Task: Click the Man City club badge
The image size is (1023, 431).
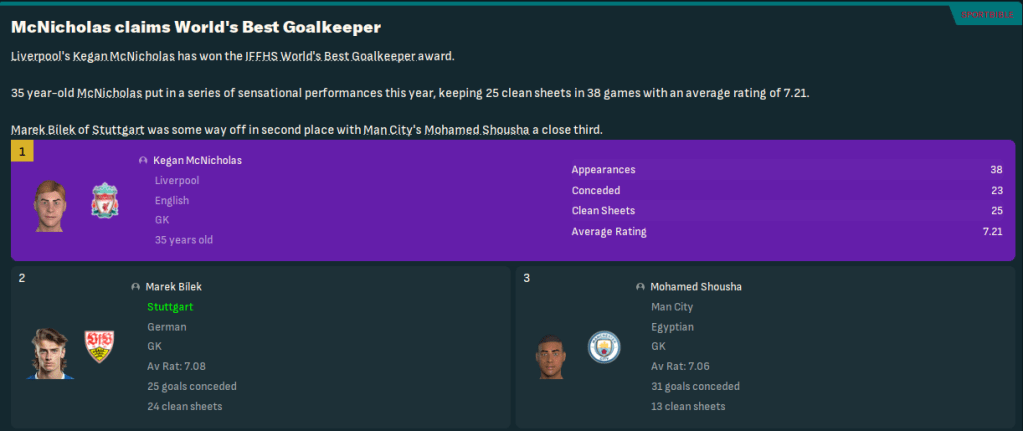Action: [604, 346]
